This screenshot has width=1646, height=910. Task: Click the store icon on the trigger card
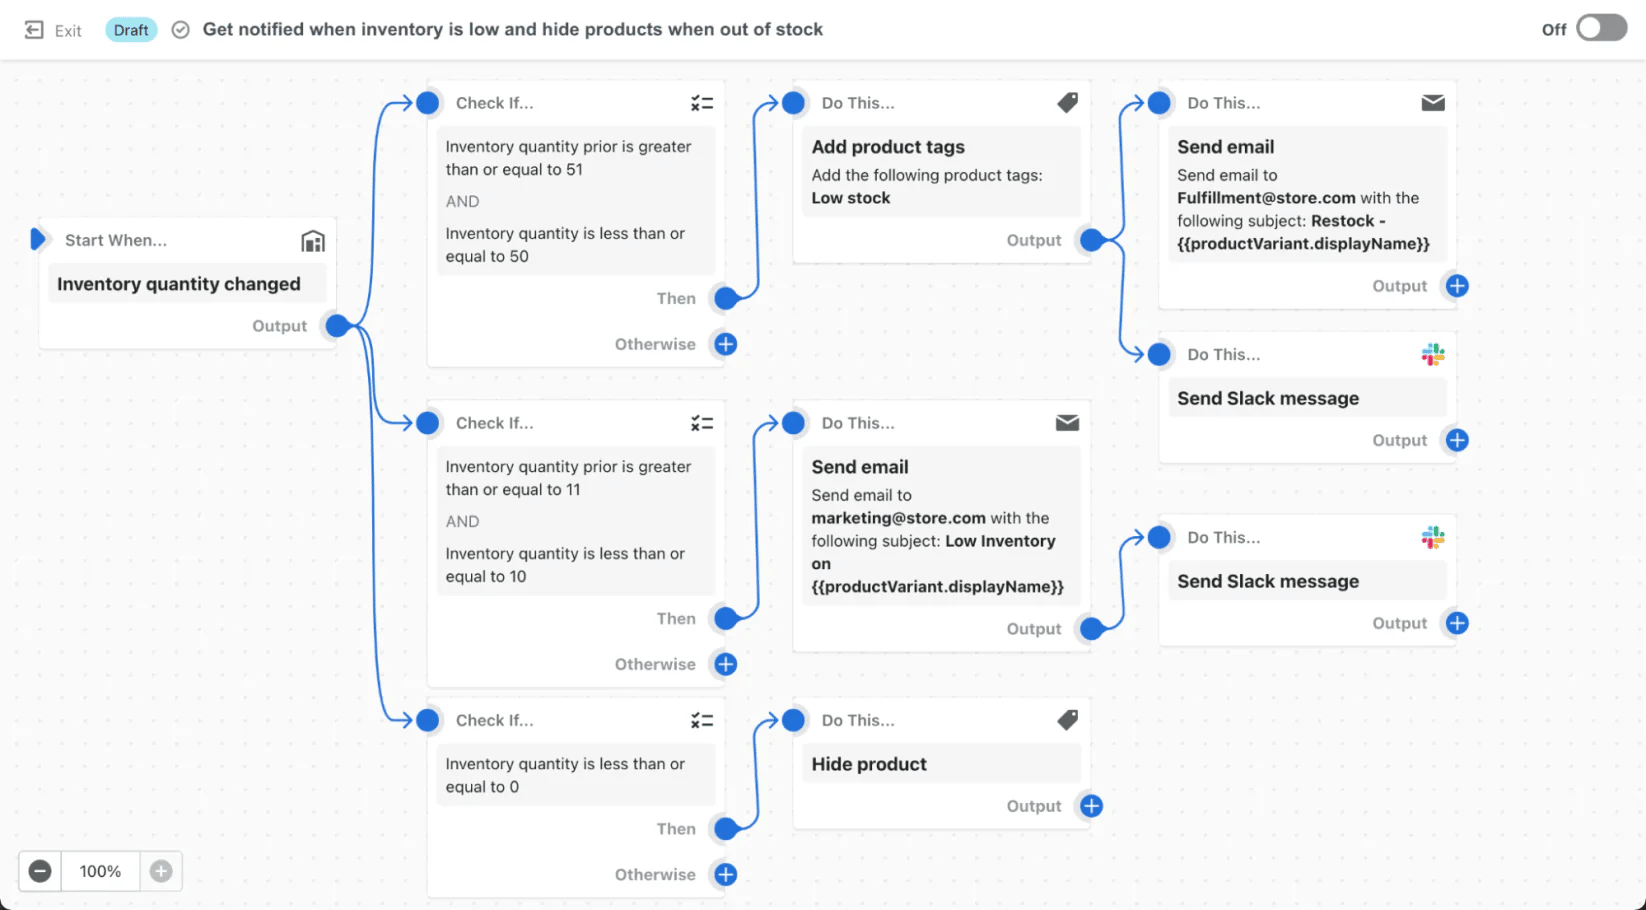(313, 240)
